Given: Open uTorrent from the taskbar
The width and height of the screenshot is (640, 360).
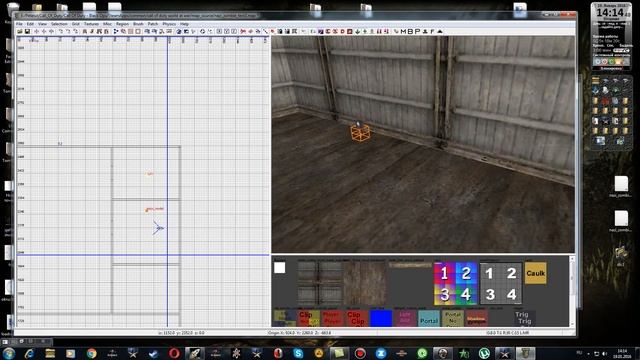Looking at the screenshot, I should click(484, 353).
